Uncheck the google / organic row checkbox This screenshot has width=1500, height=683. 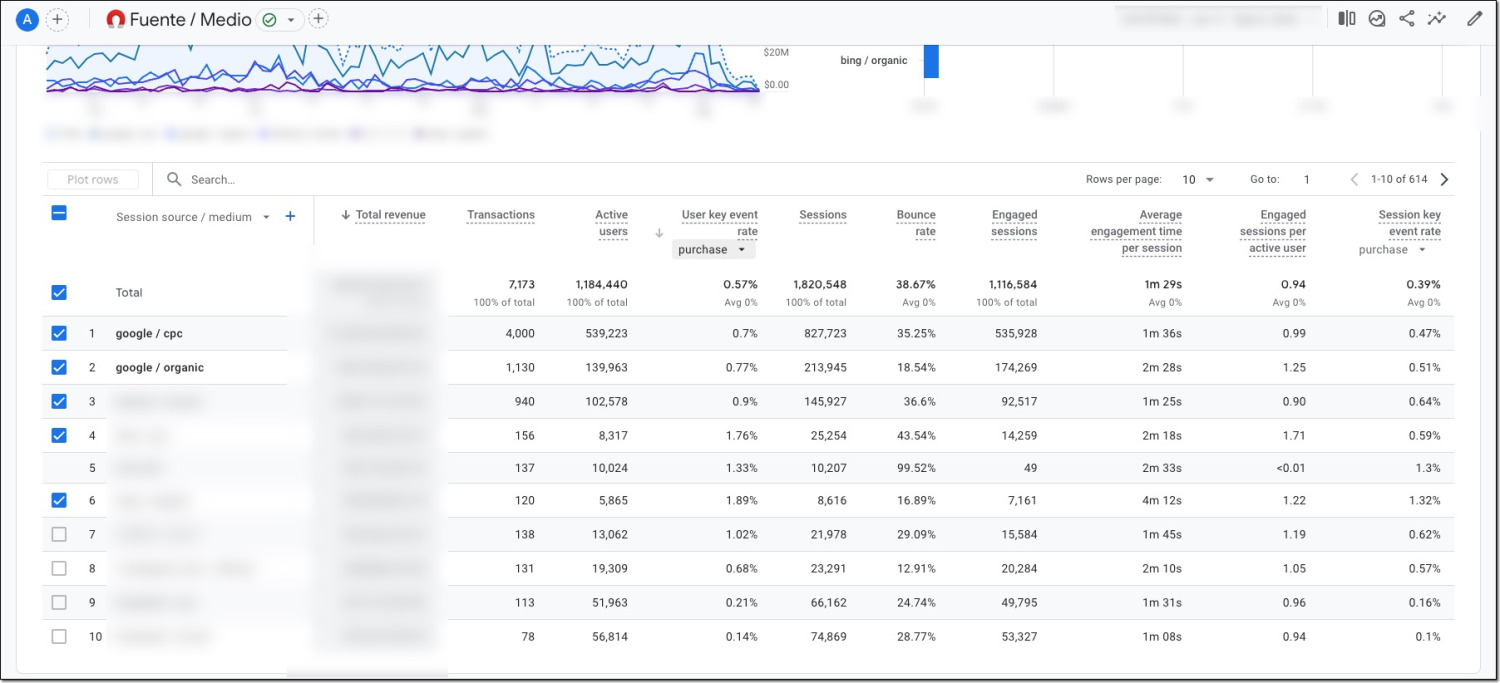tap(59, 367)
